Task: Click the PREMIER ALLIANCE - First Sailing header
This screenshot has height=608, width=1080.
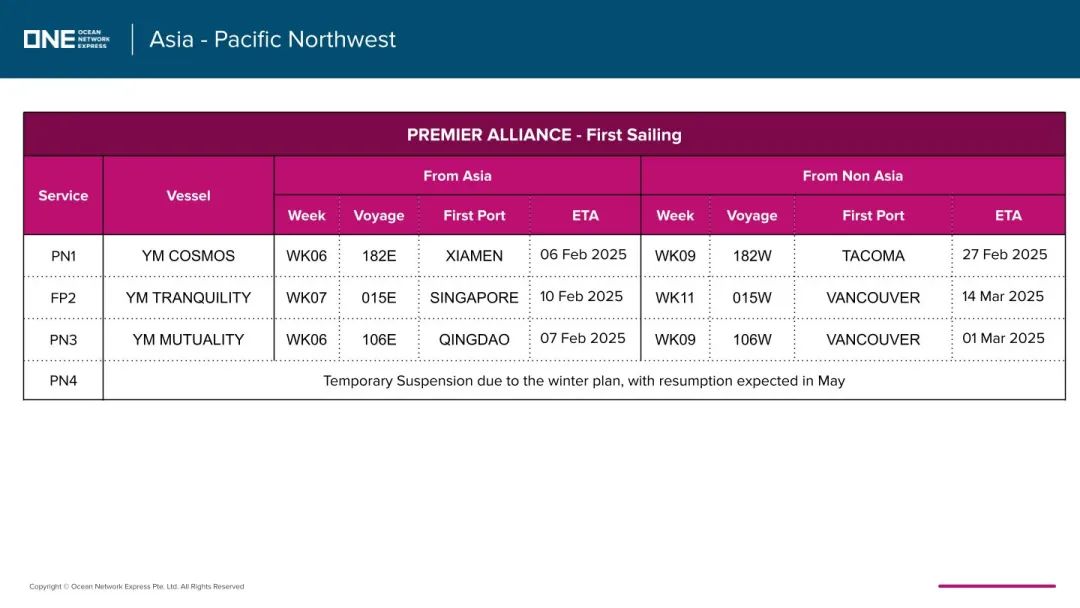Action: tap(544, 135)
